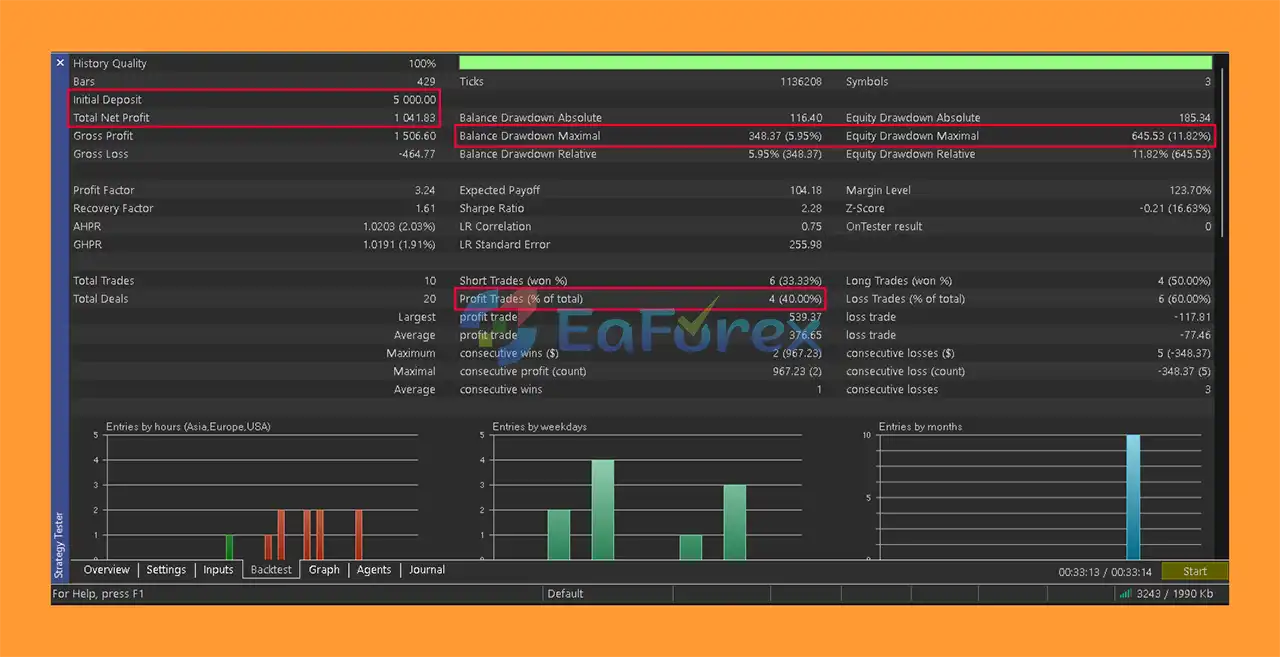Open the Agents tab

pos(374,570)
